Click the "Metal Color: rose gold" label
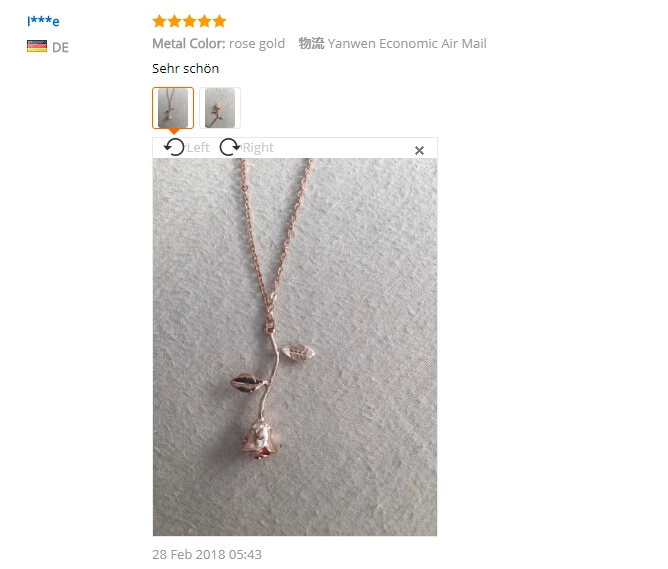 click(x=219, y=43)
